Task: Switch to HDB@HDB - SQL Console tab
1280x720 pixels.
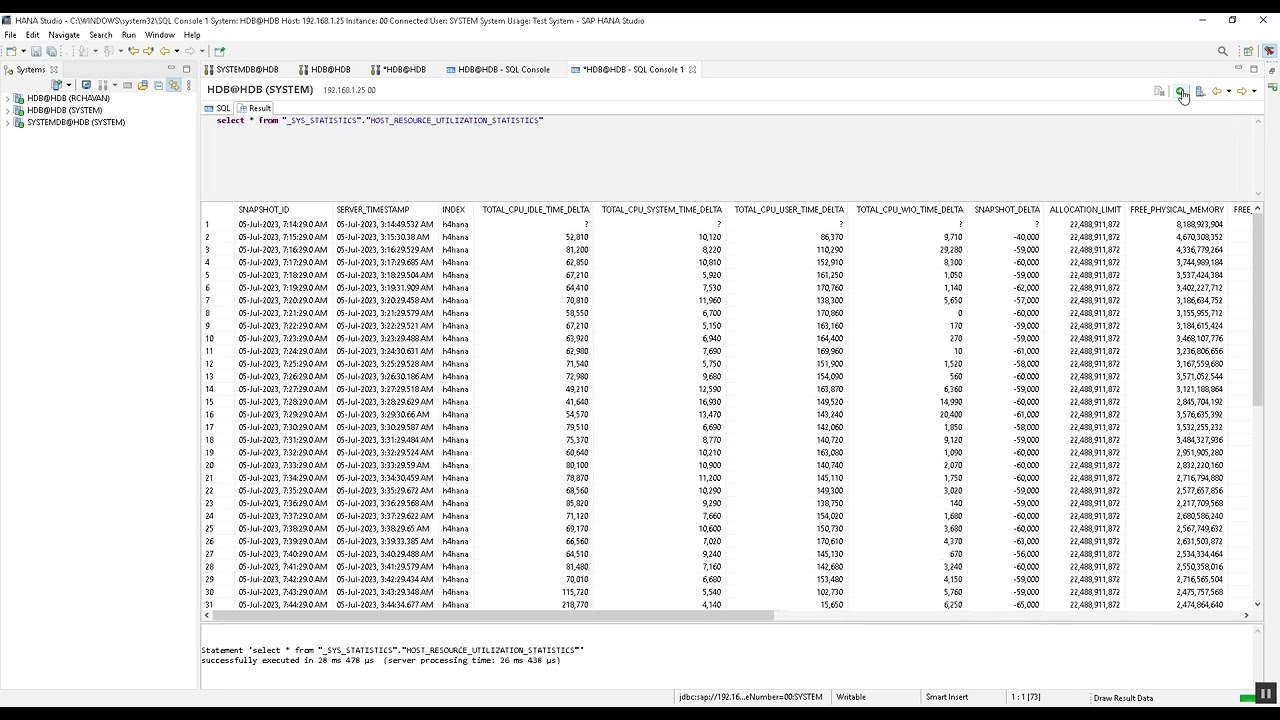Action: pyautogui.click(x=498, y=70)
